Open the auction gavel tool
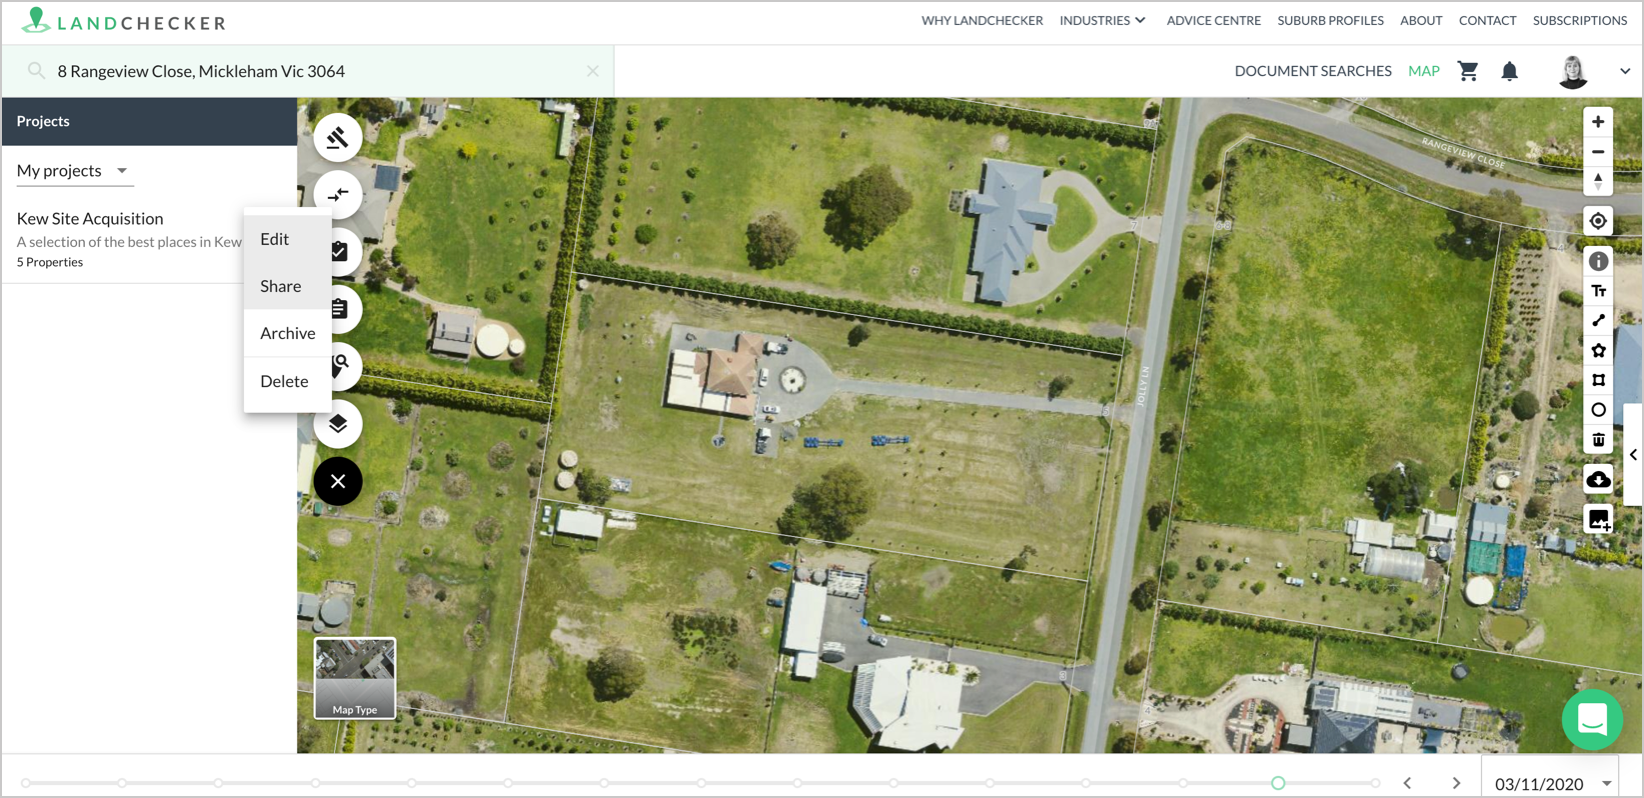 tap(338, 138)
